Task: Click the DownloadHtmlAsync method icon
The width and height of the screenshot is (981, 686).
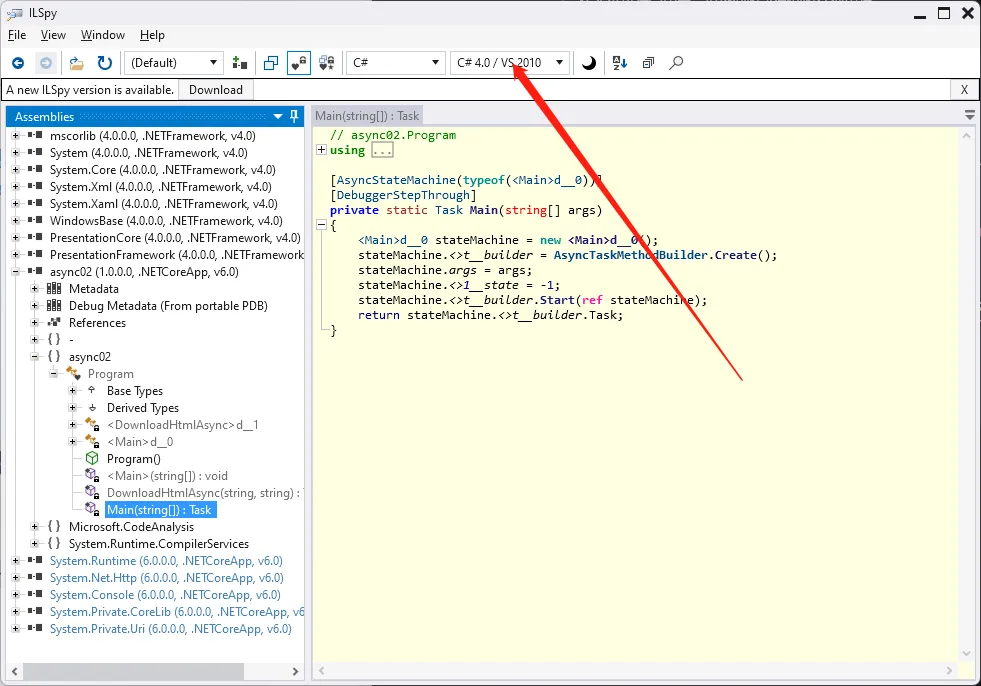Action: click(x=93, y=493)
